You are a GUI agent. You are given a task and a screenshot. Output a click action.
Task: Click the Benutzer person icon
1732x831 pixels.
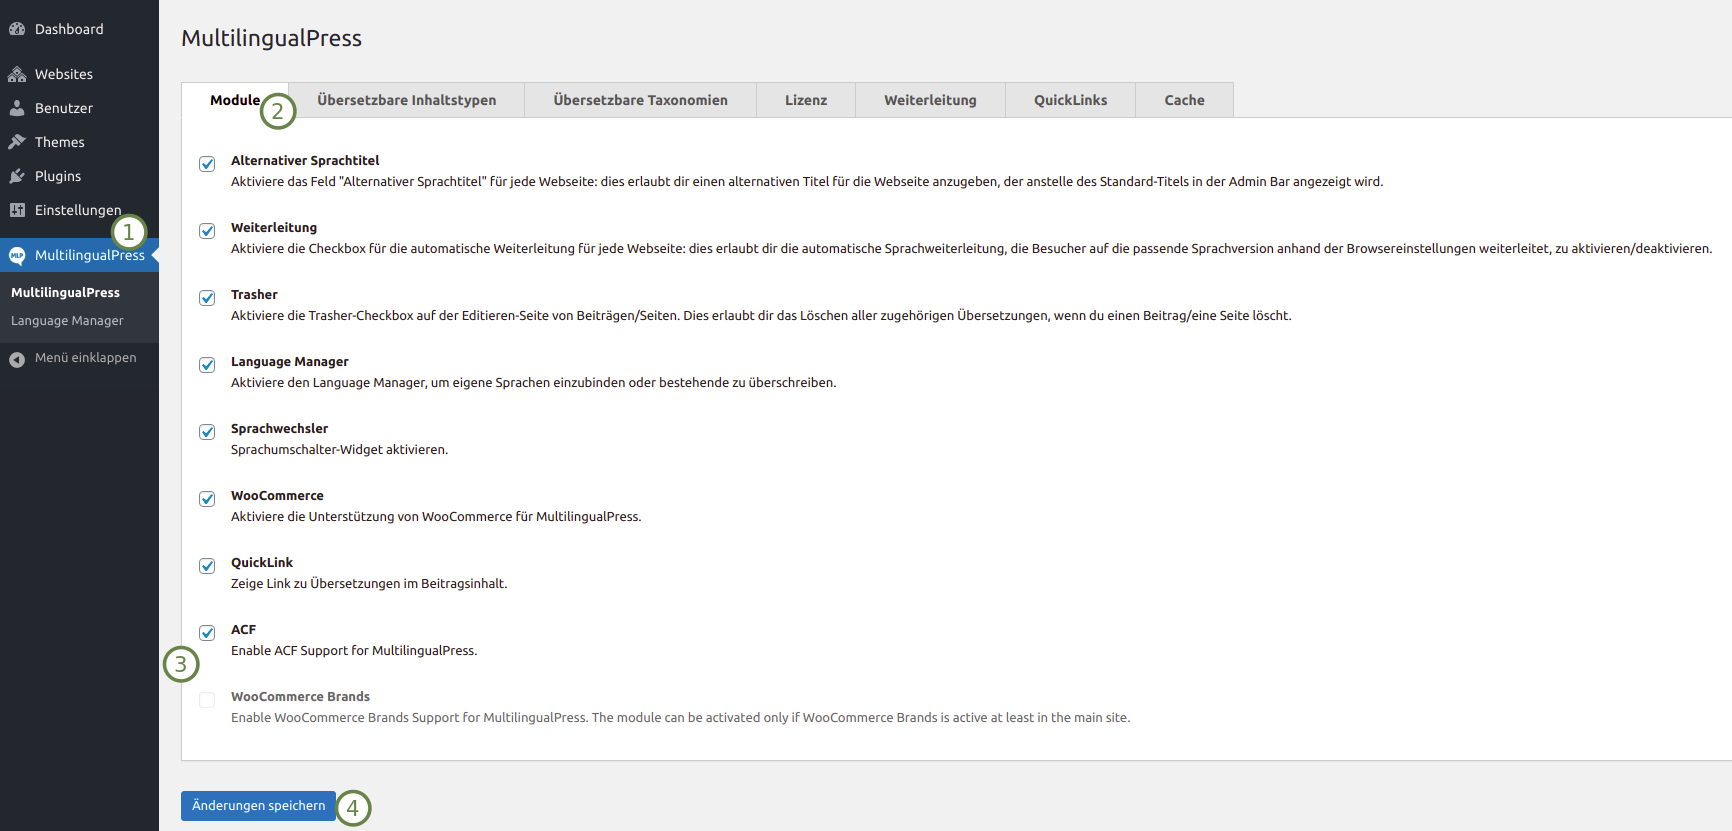pos(17,108)
